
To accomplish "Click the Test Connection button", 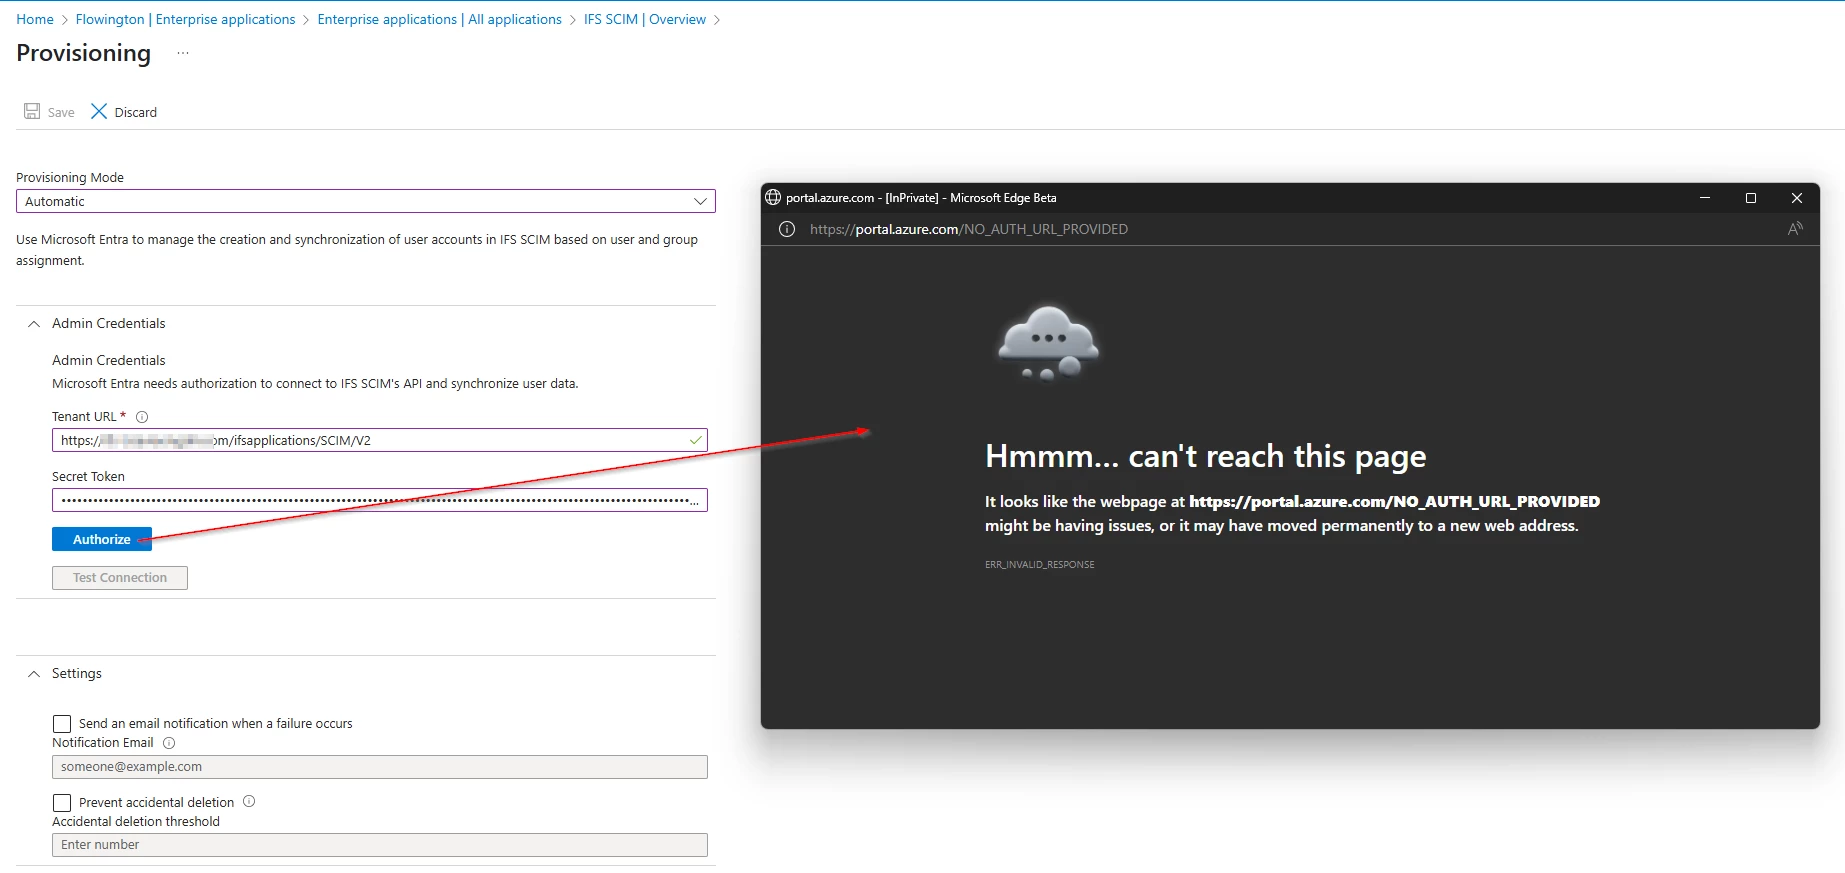I will point(120,578).
